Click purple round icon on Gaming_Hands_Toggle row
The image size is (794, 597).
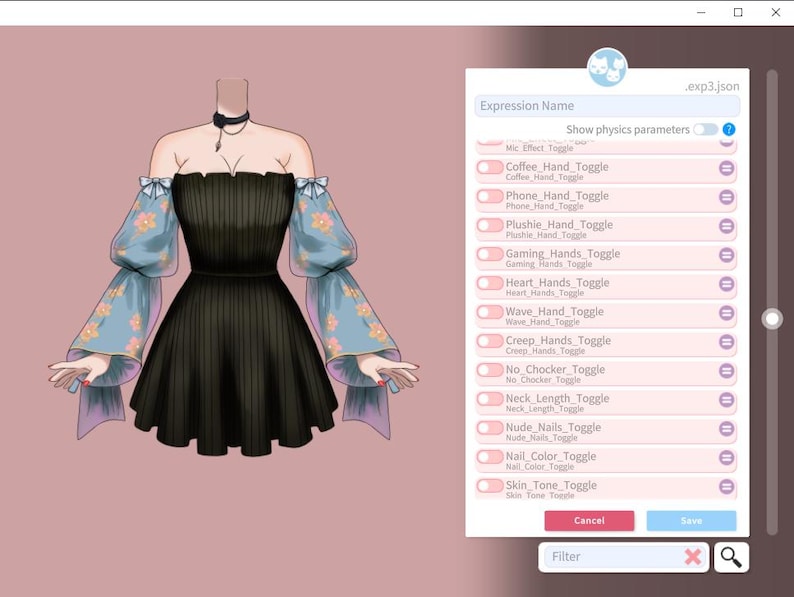[727, 255]
